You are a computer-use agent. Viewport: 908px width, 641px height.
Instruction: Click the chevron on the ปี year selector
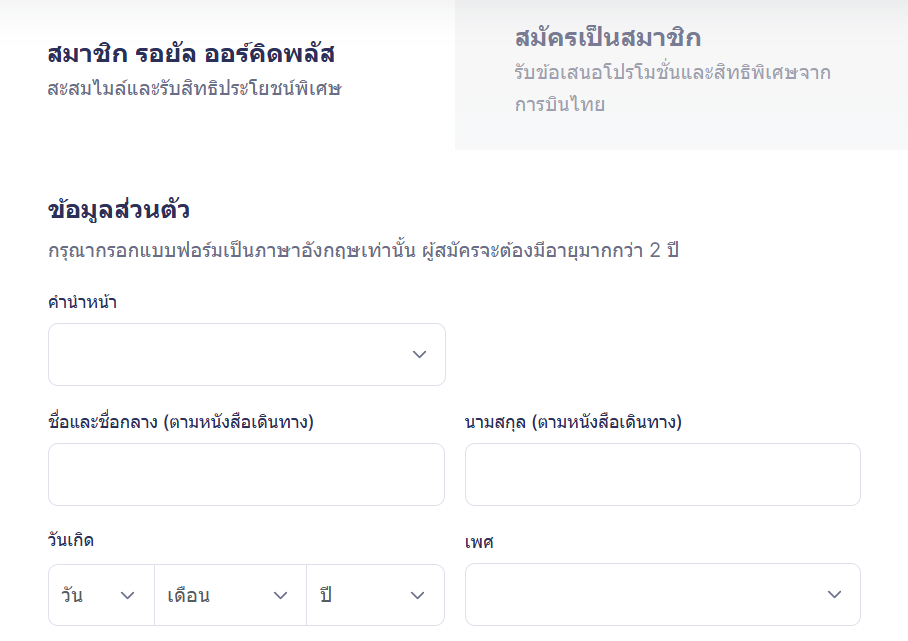click(417, 595)
